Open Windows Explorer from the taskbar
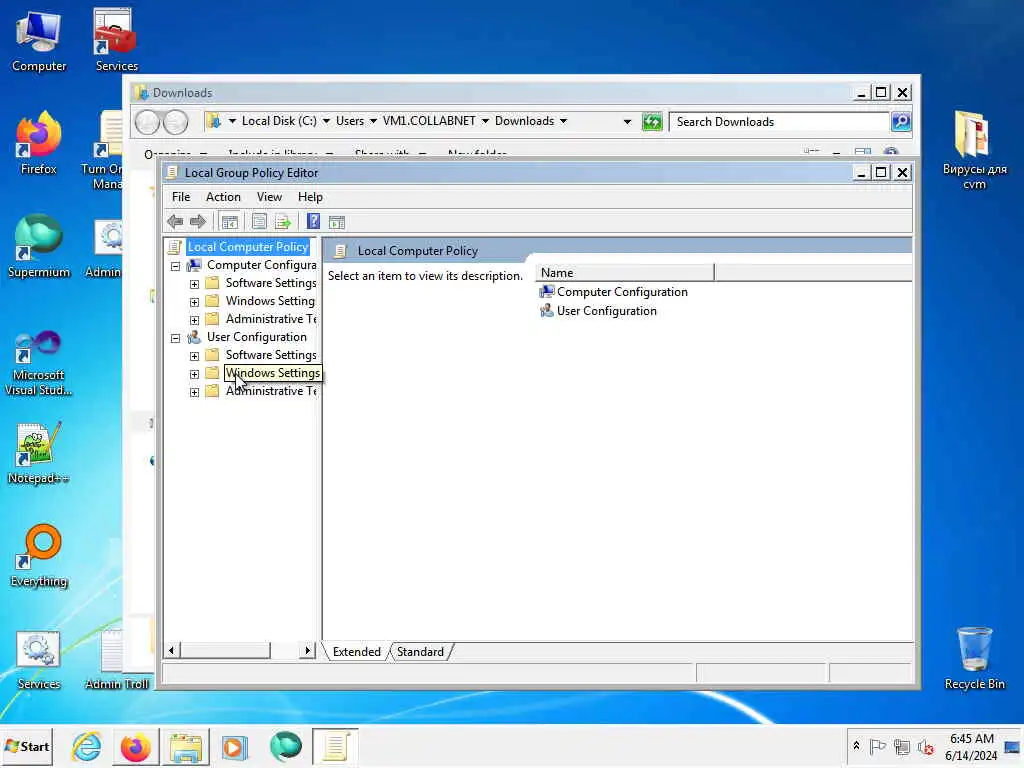1024x768 pixels. pyautogui.click(x=185, y=746)
